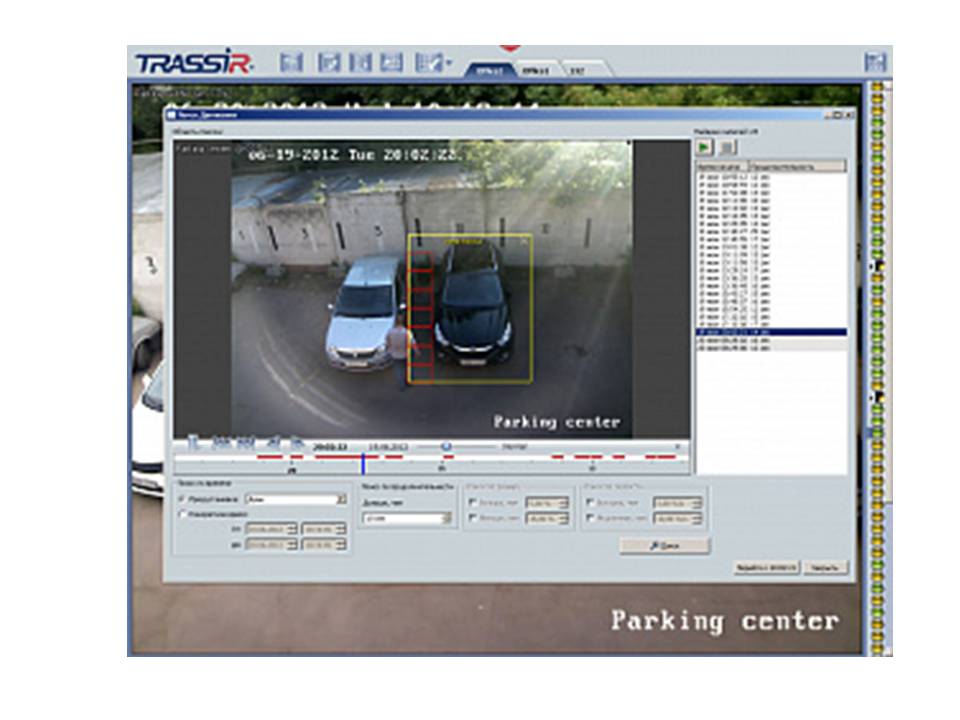Click the upper value field in the third settings group
Image resolution: width=960 pixels, height=720 pixels.
547,503
